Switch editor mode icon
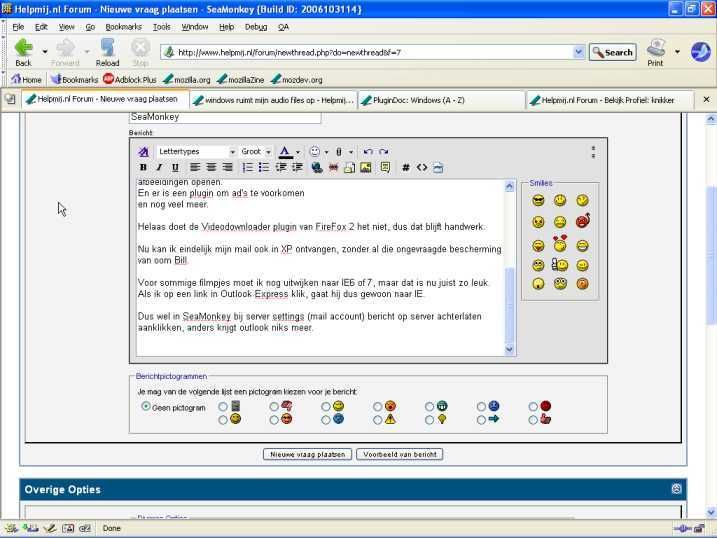Image resolution: width=717 pixels, height=538 pixels. tap(143, 152)
